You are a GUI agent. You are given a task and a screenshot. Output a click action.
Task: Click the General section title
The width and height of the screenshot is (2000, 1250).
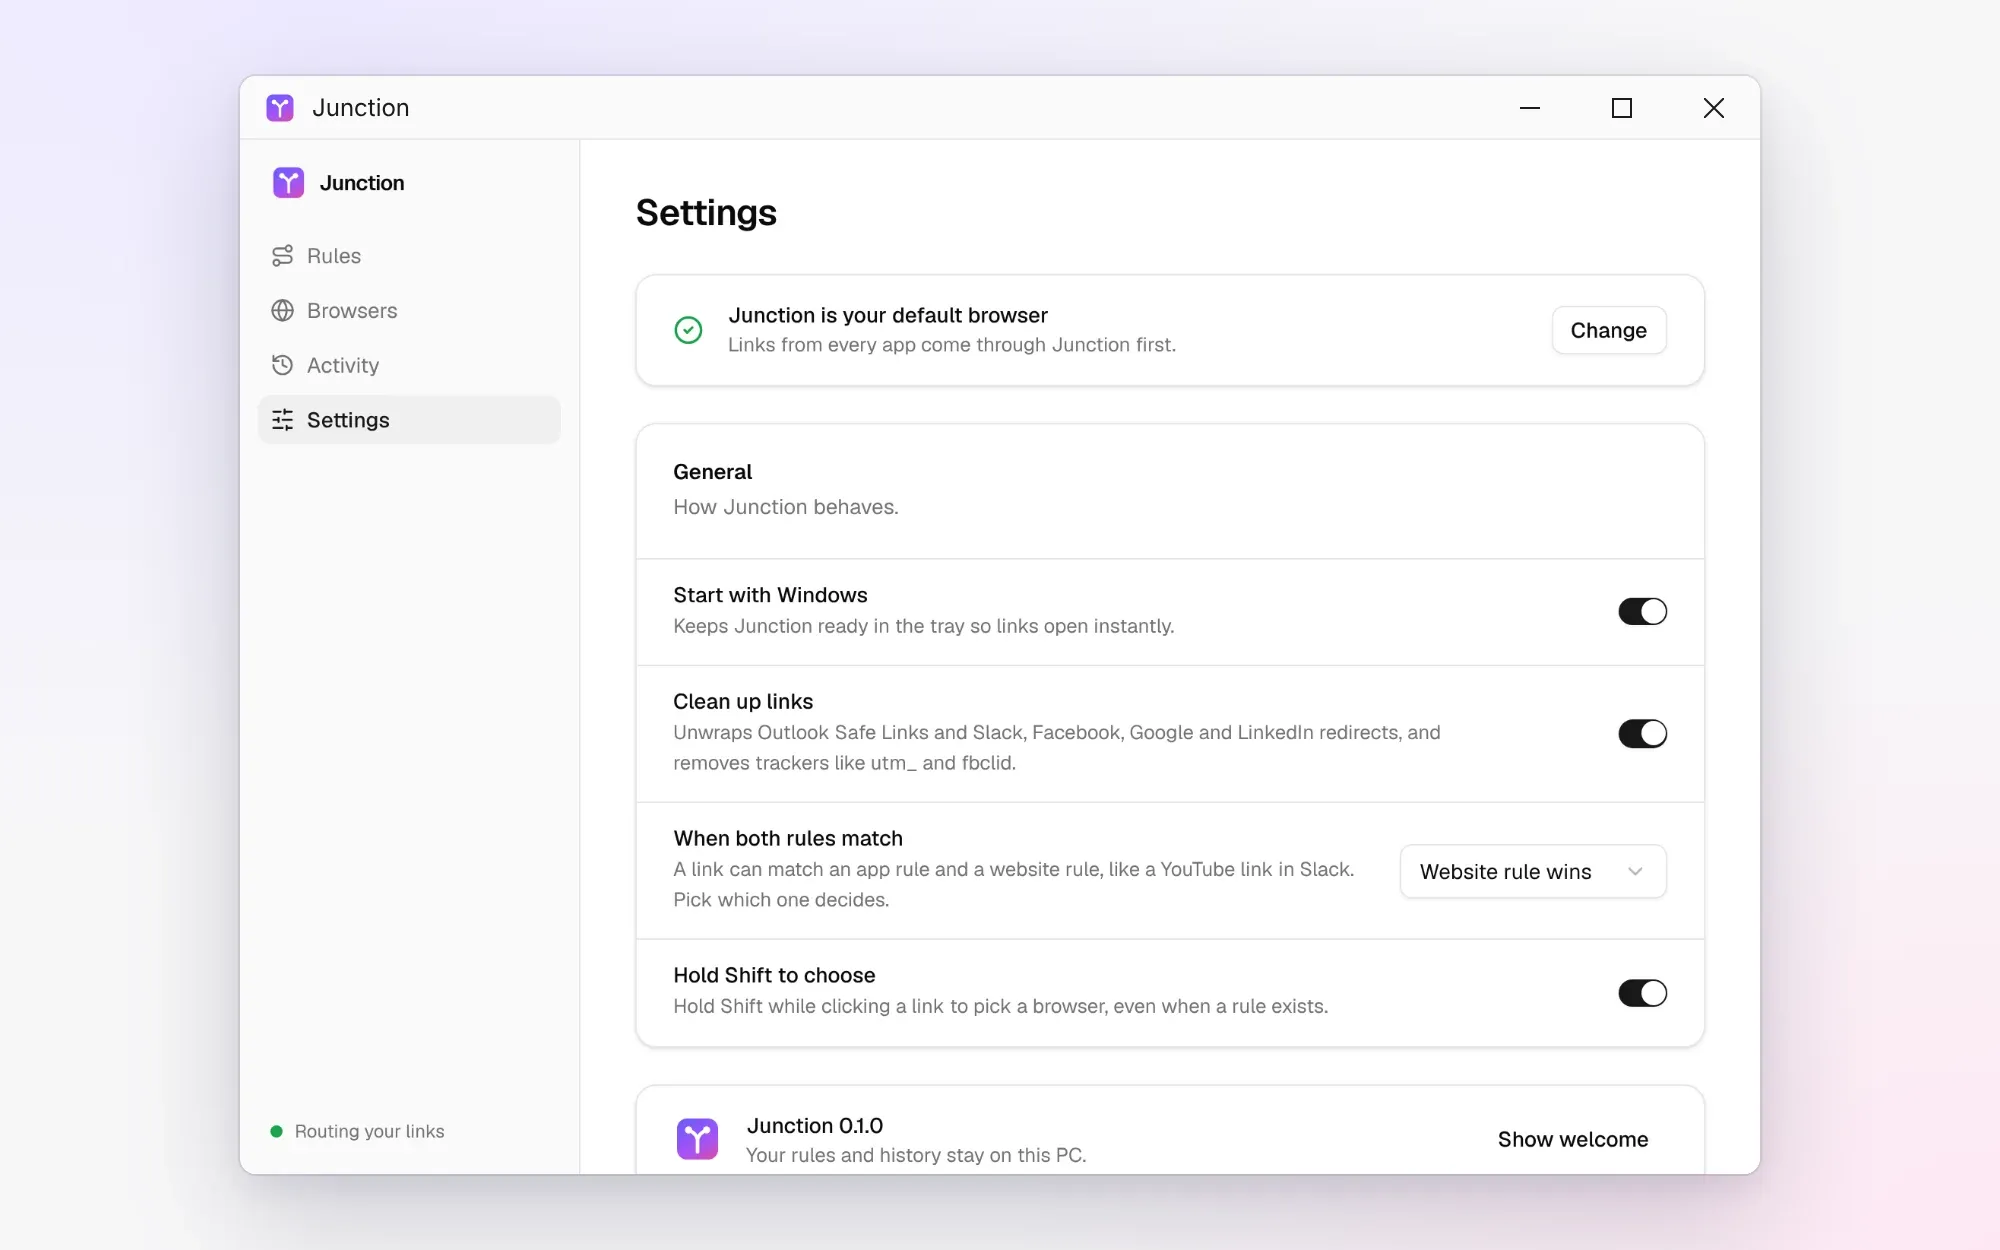point(712,472)
